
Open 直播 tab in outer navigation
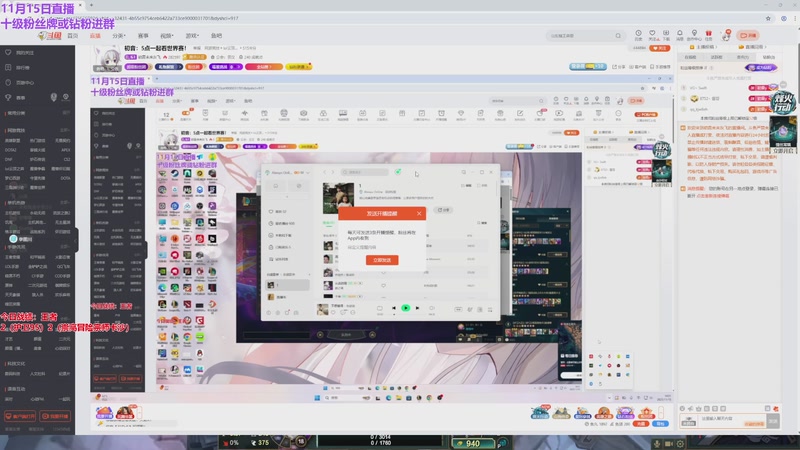coord(95,36)
